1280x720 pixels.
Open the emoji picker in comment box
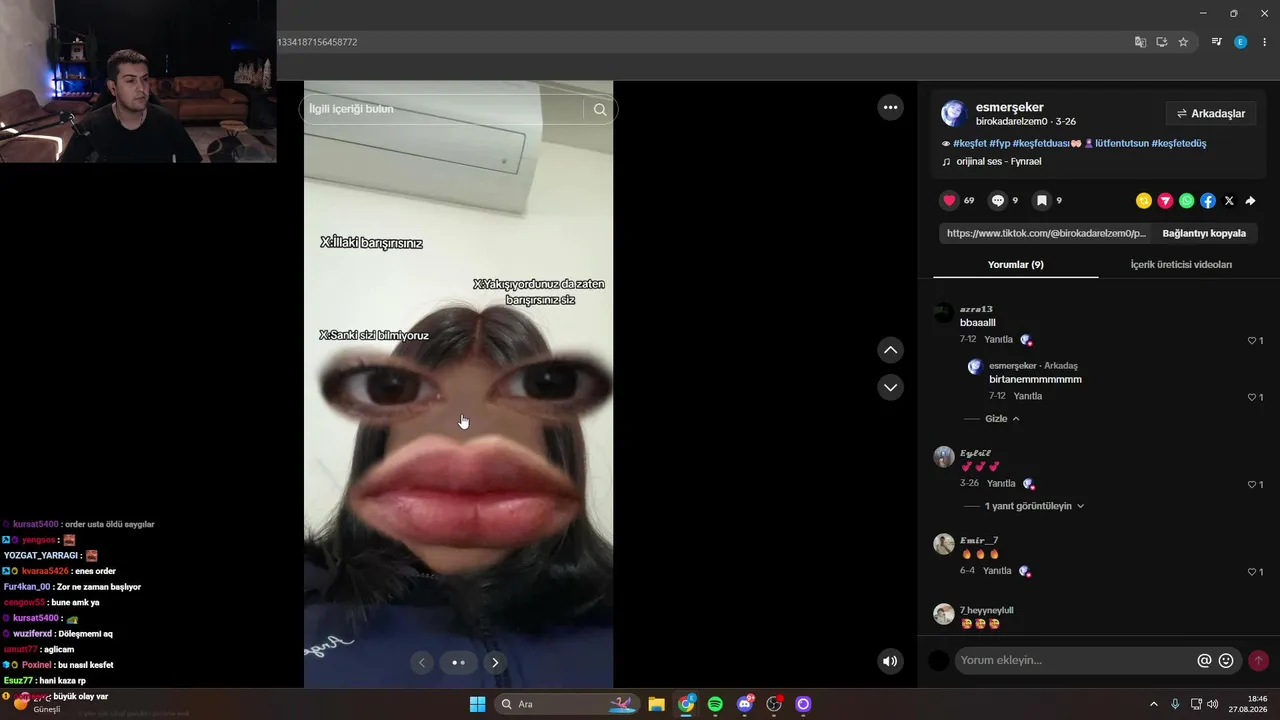pyautogui.click(x=1226, y=660)
